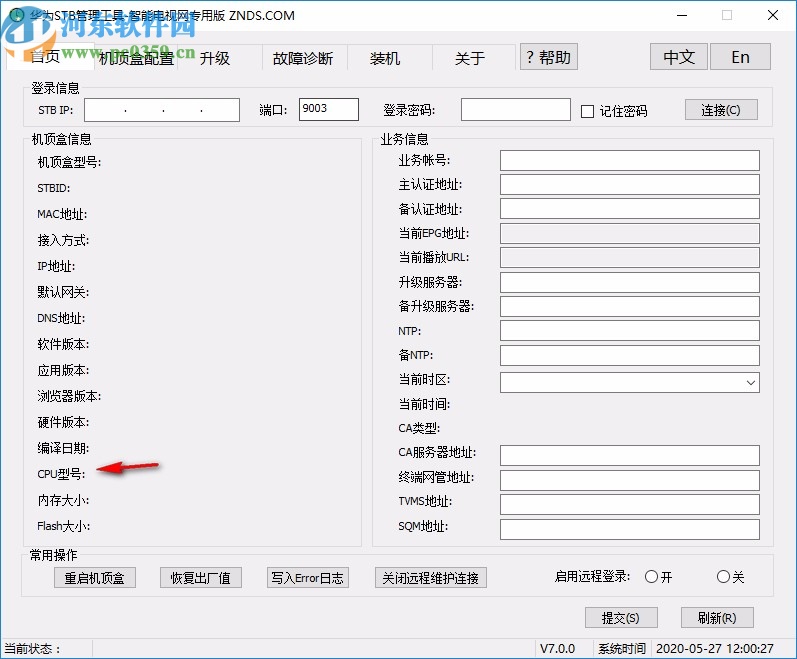Image resolution: width=797 pixels, height=659 pixels.
Task: Open the 关于 tab
Action: [470, 57]
